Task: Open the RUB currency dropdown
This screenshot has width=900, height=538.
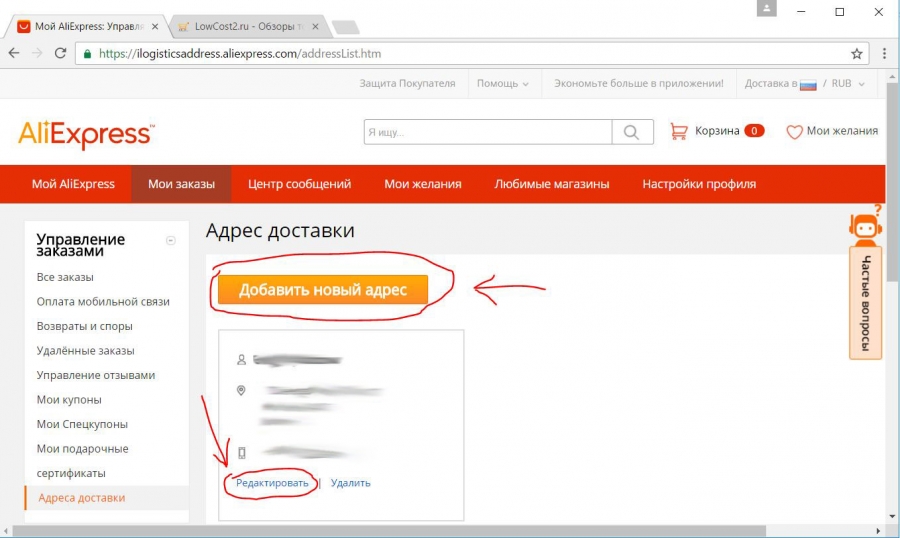Action: tap(848, 83)
